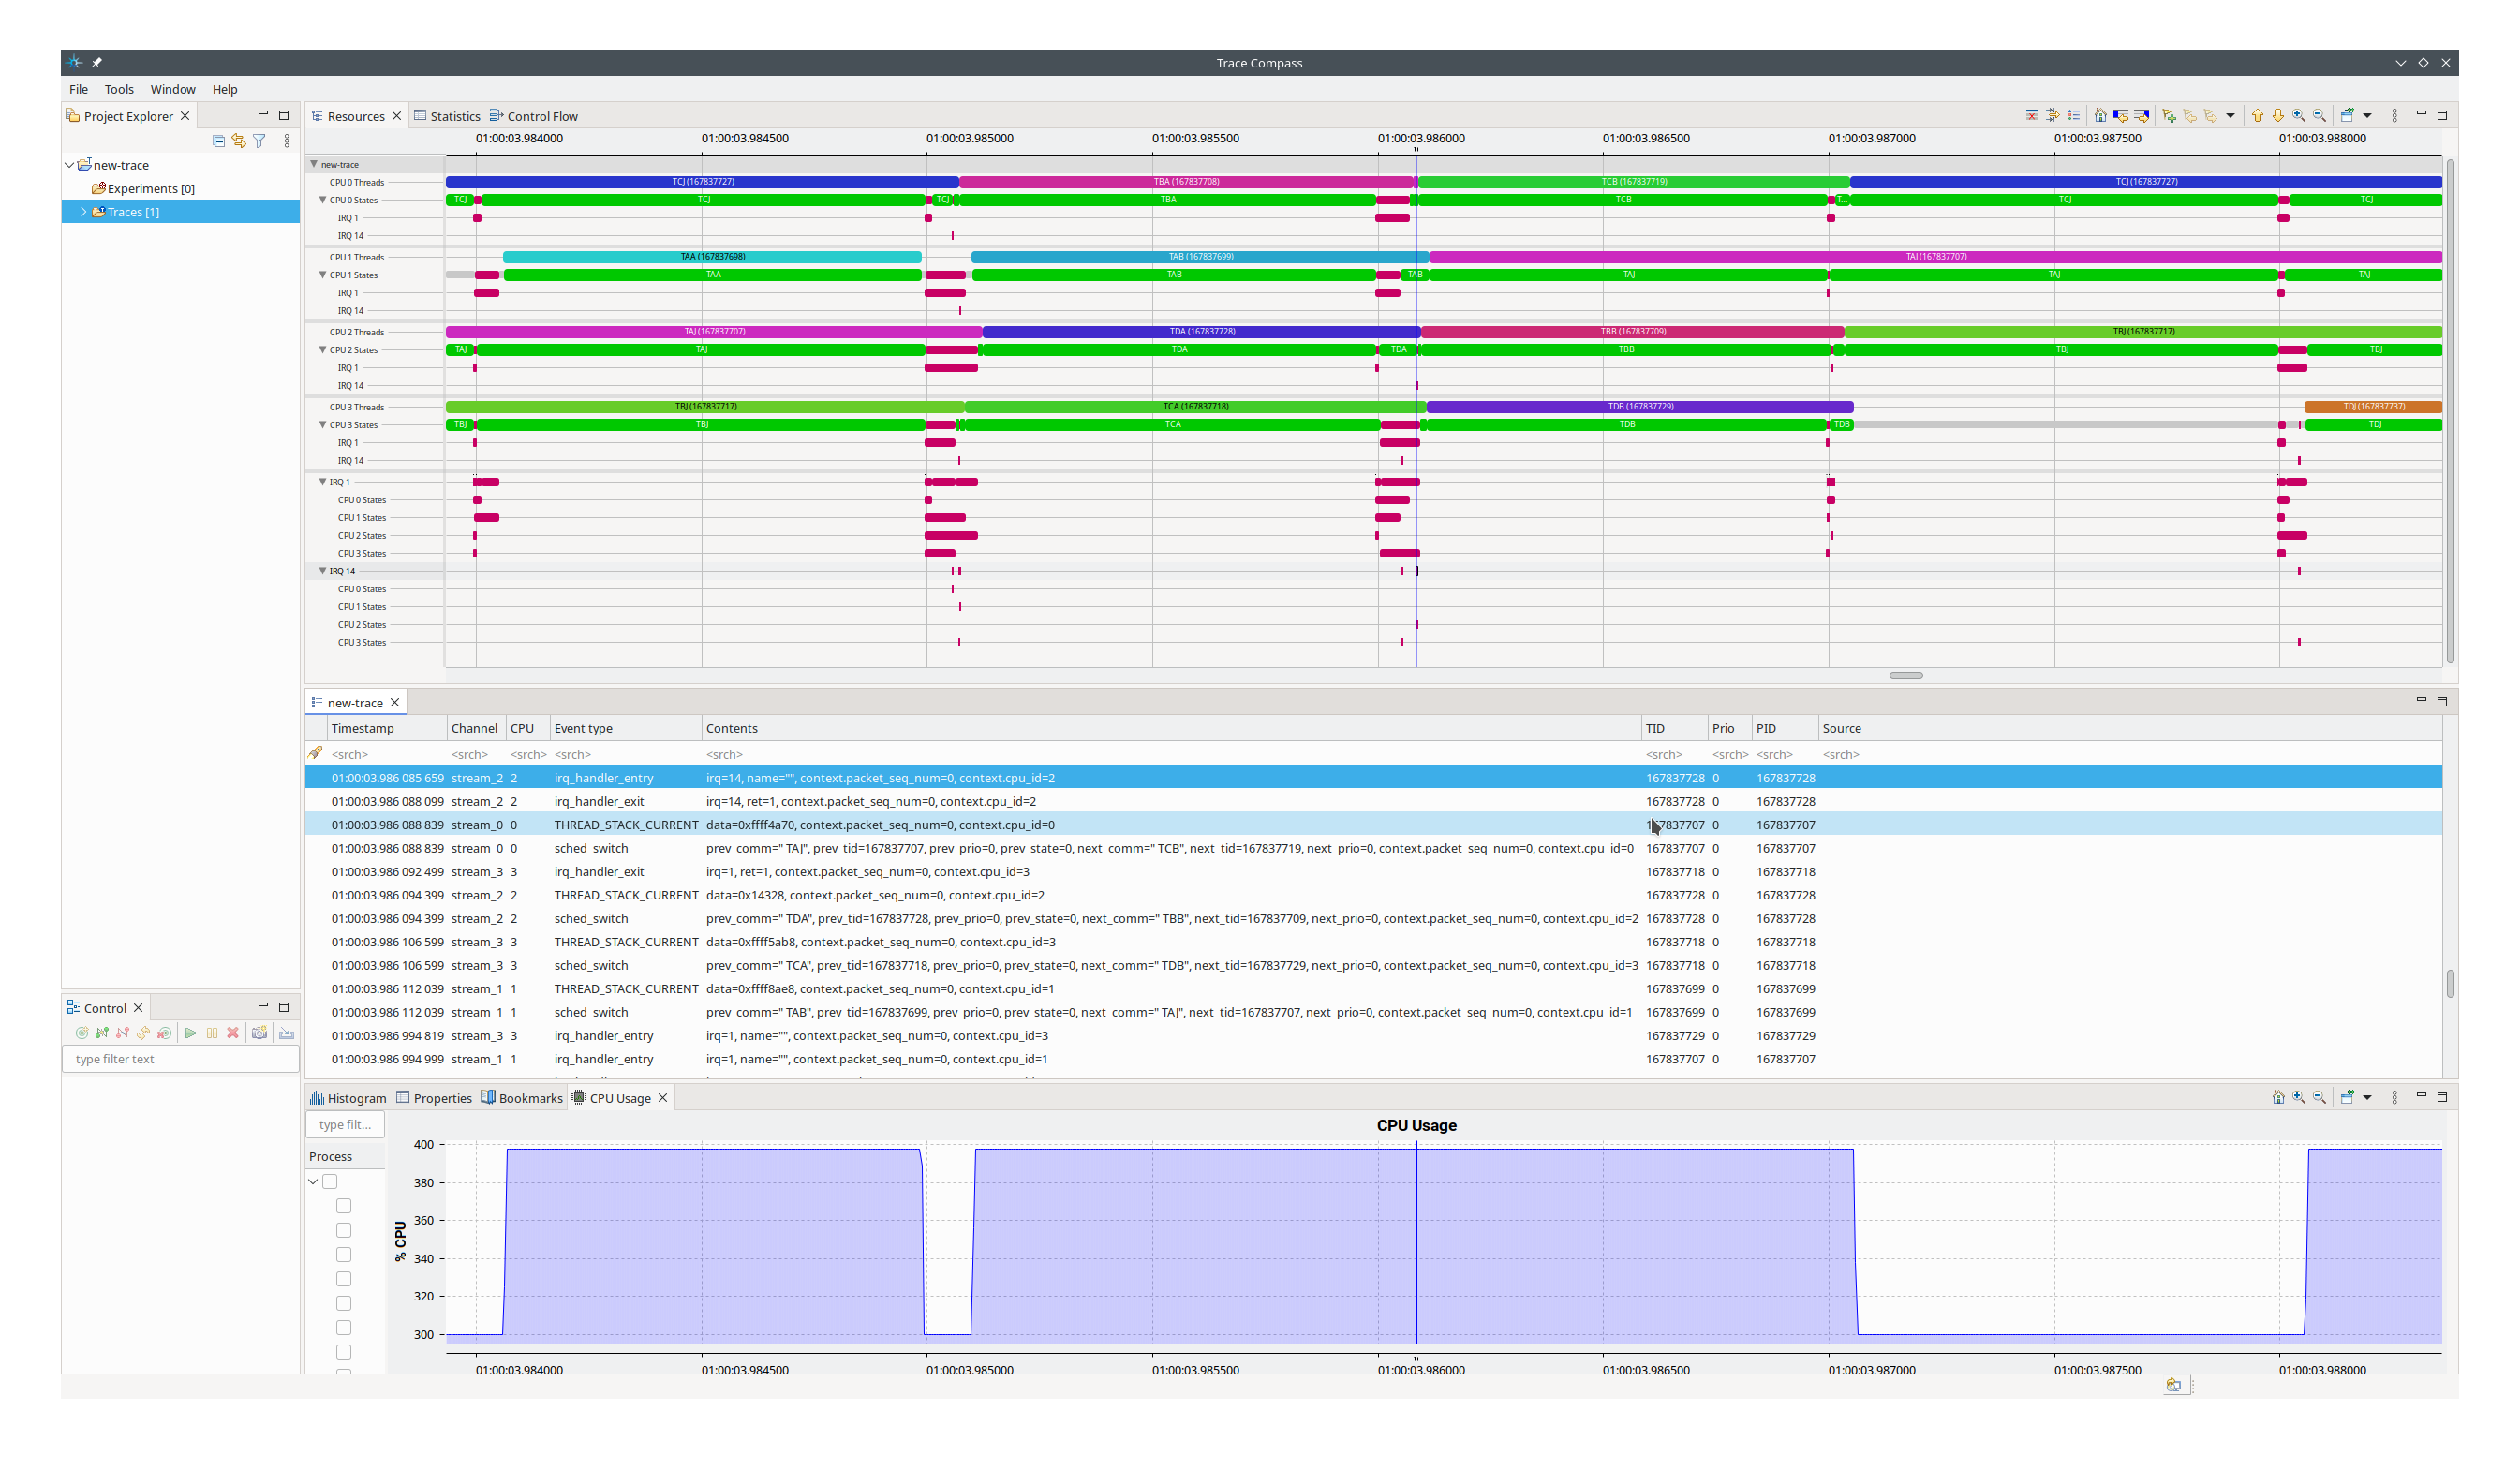Click the link with editor arrows icon
The width and height of the screenshot is (2520, 1471).
point(239,141)
